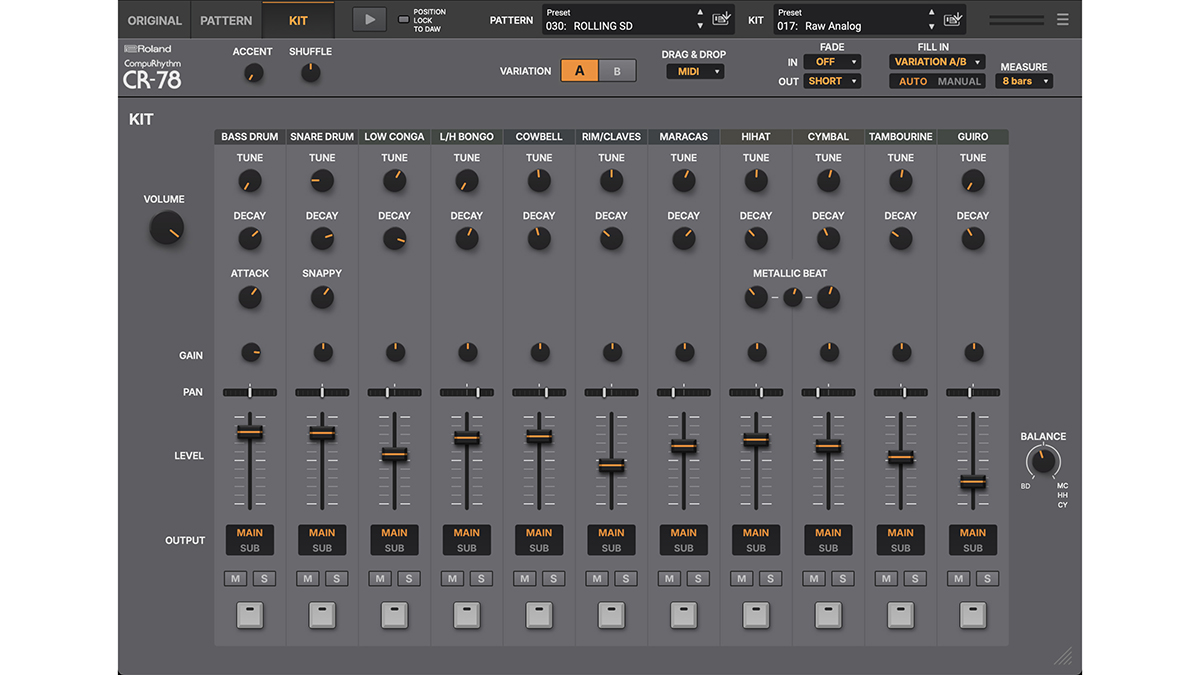Open the Fade In OFF dropdown
The width and height of the screenshot is (1200, 675).
click(x=831, y=61)
